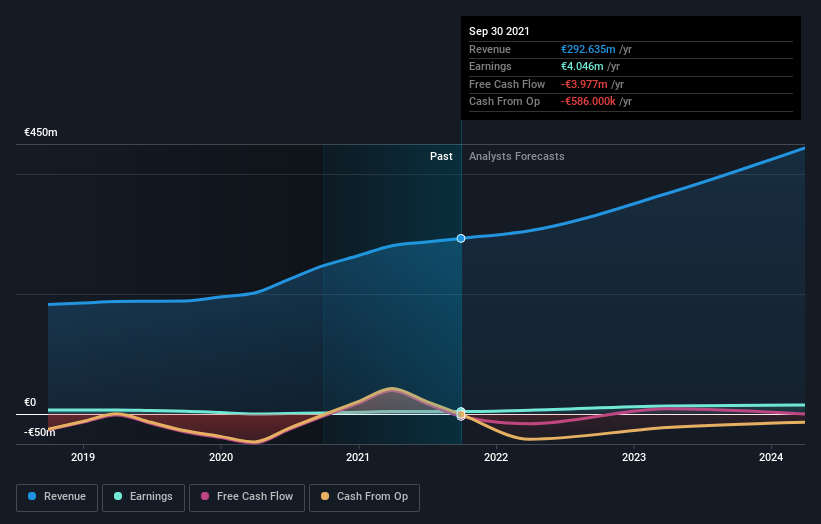Toggle the Revenue legend button
The width and height of the screenshot is (821, 524).
[x=57, y=497]
